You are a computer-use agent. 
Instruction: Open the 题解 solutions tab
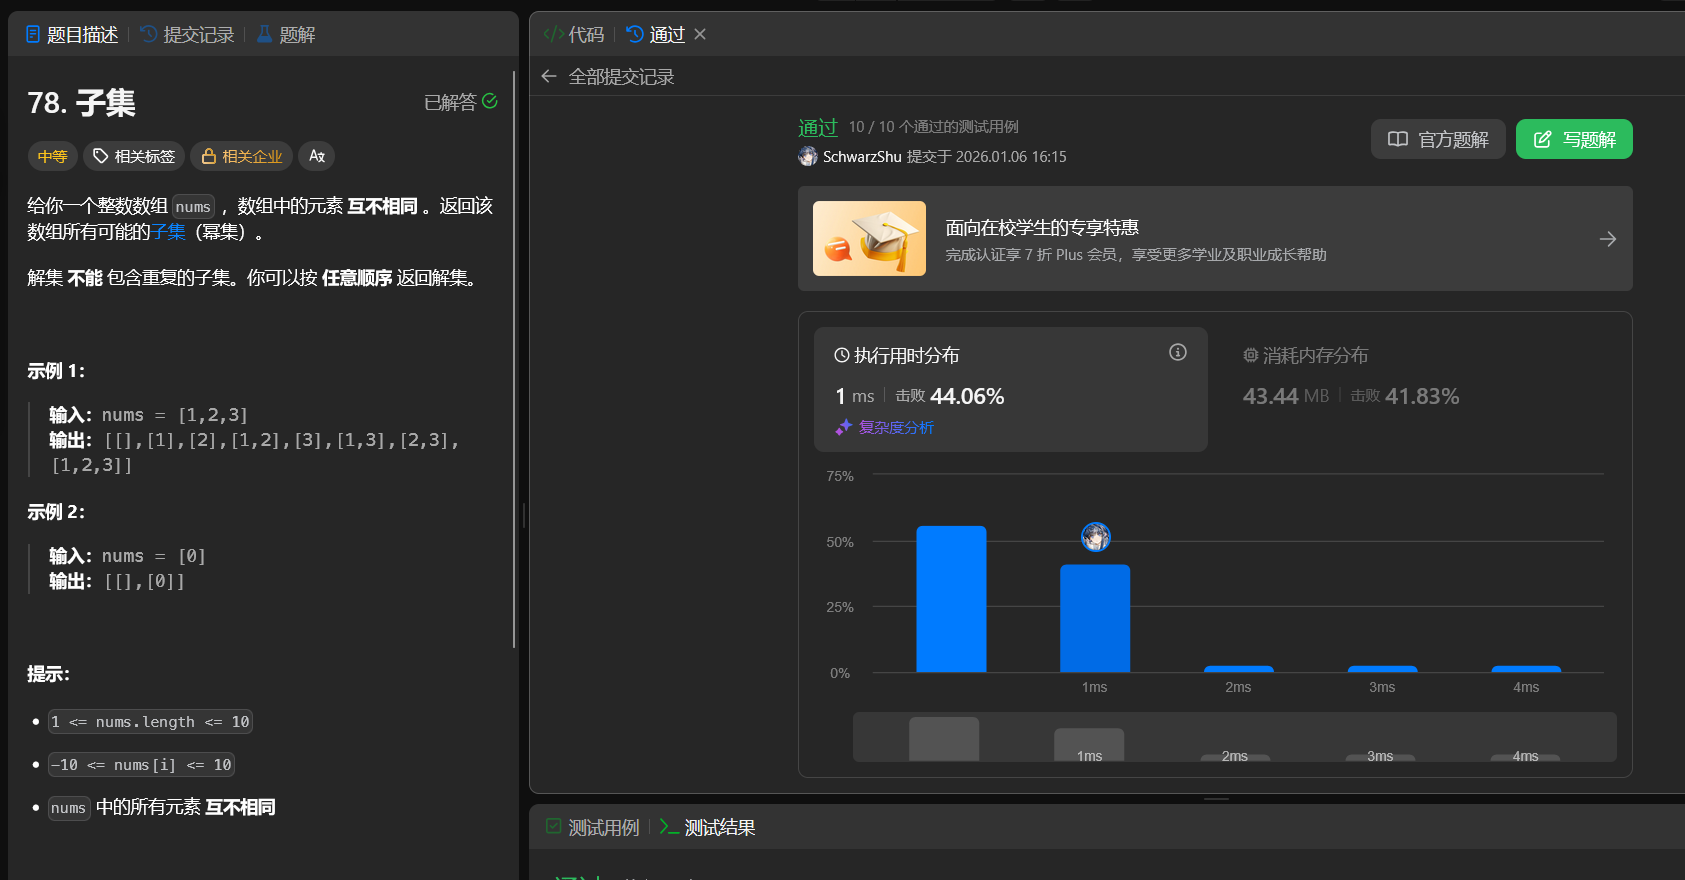[x=286, y=35]
